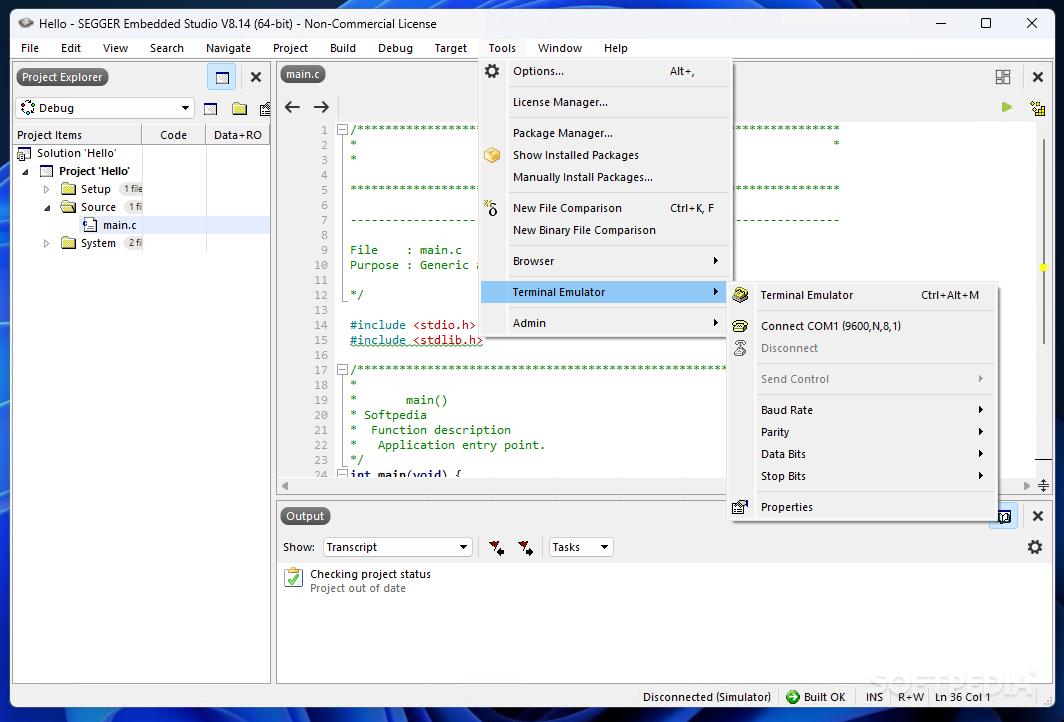1064x722 pixels.
Task: Select main.c in the project tree
Action: pyautogui.click(x=119, y=225)
